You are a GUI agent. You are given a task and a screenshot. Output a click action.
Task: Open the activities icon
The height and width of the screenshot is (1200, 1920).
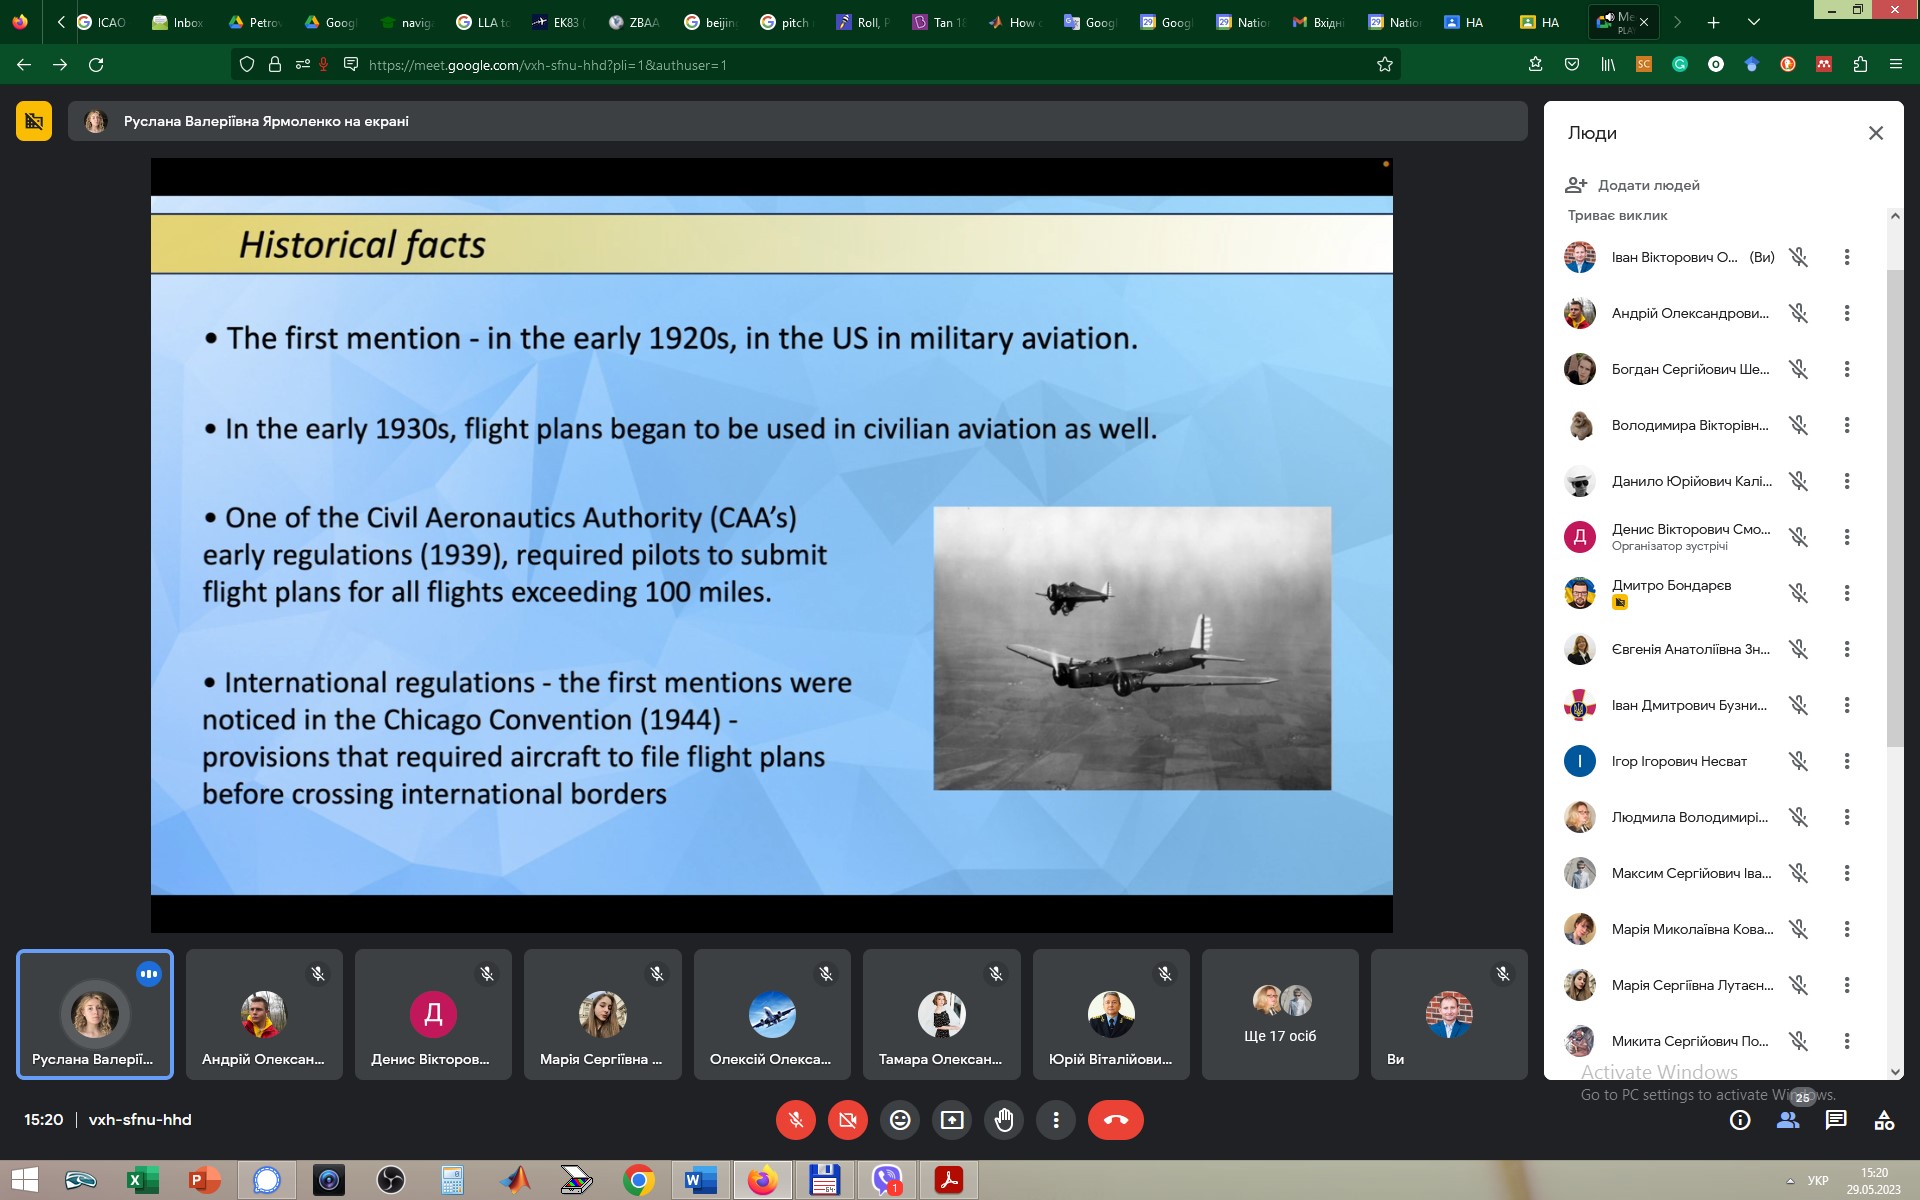[x=1884, y=1120]
